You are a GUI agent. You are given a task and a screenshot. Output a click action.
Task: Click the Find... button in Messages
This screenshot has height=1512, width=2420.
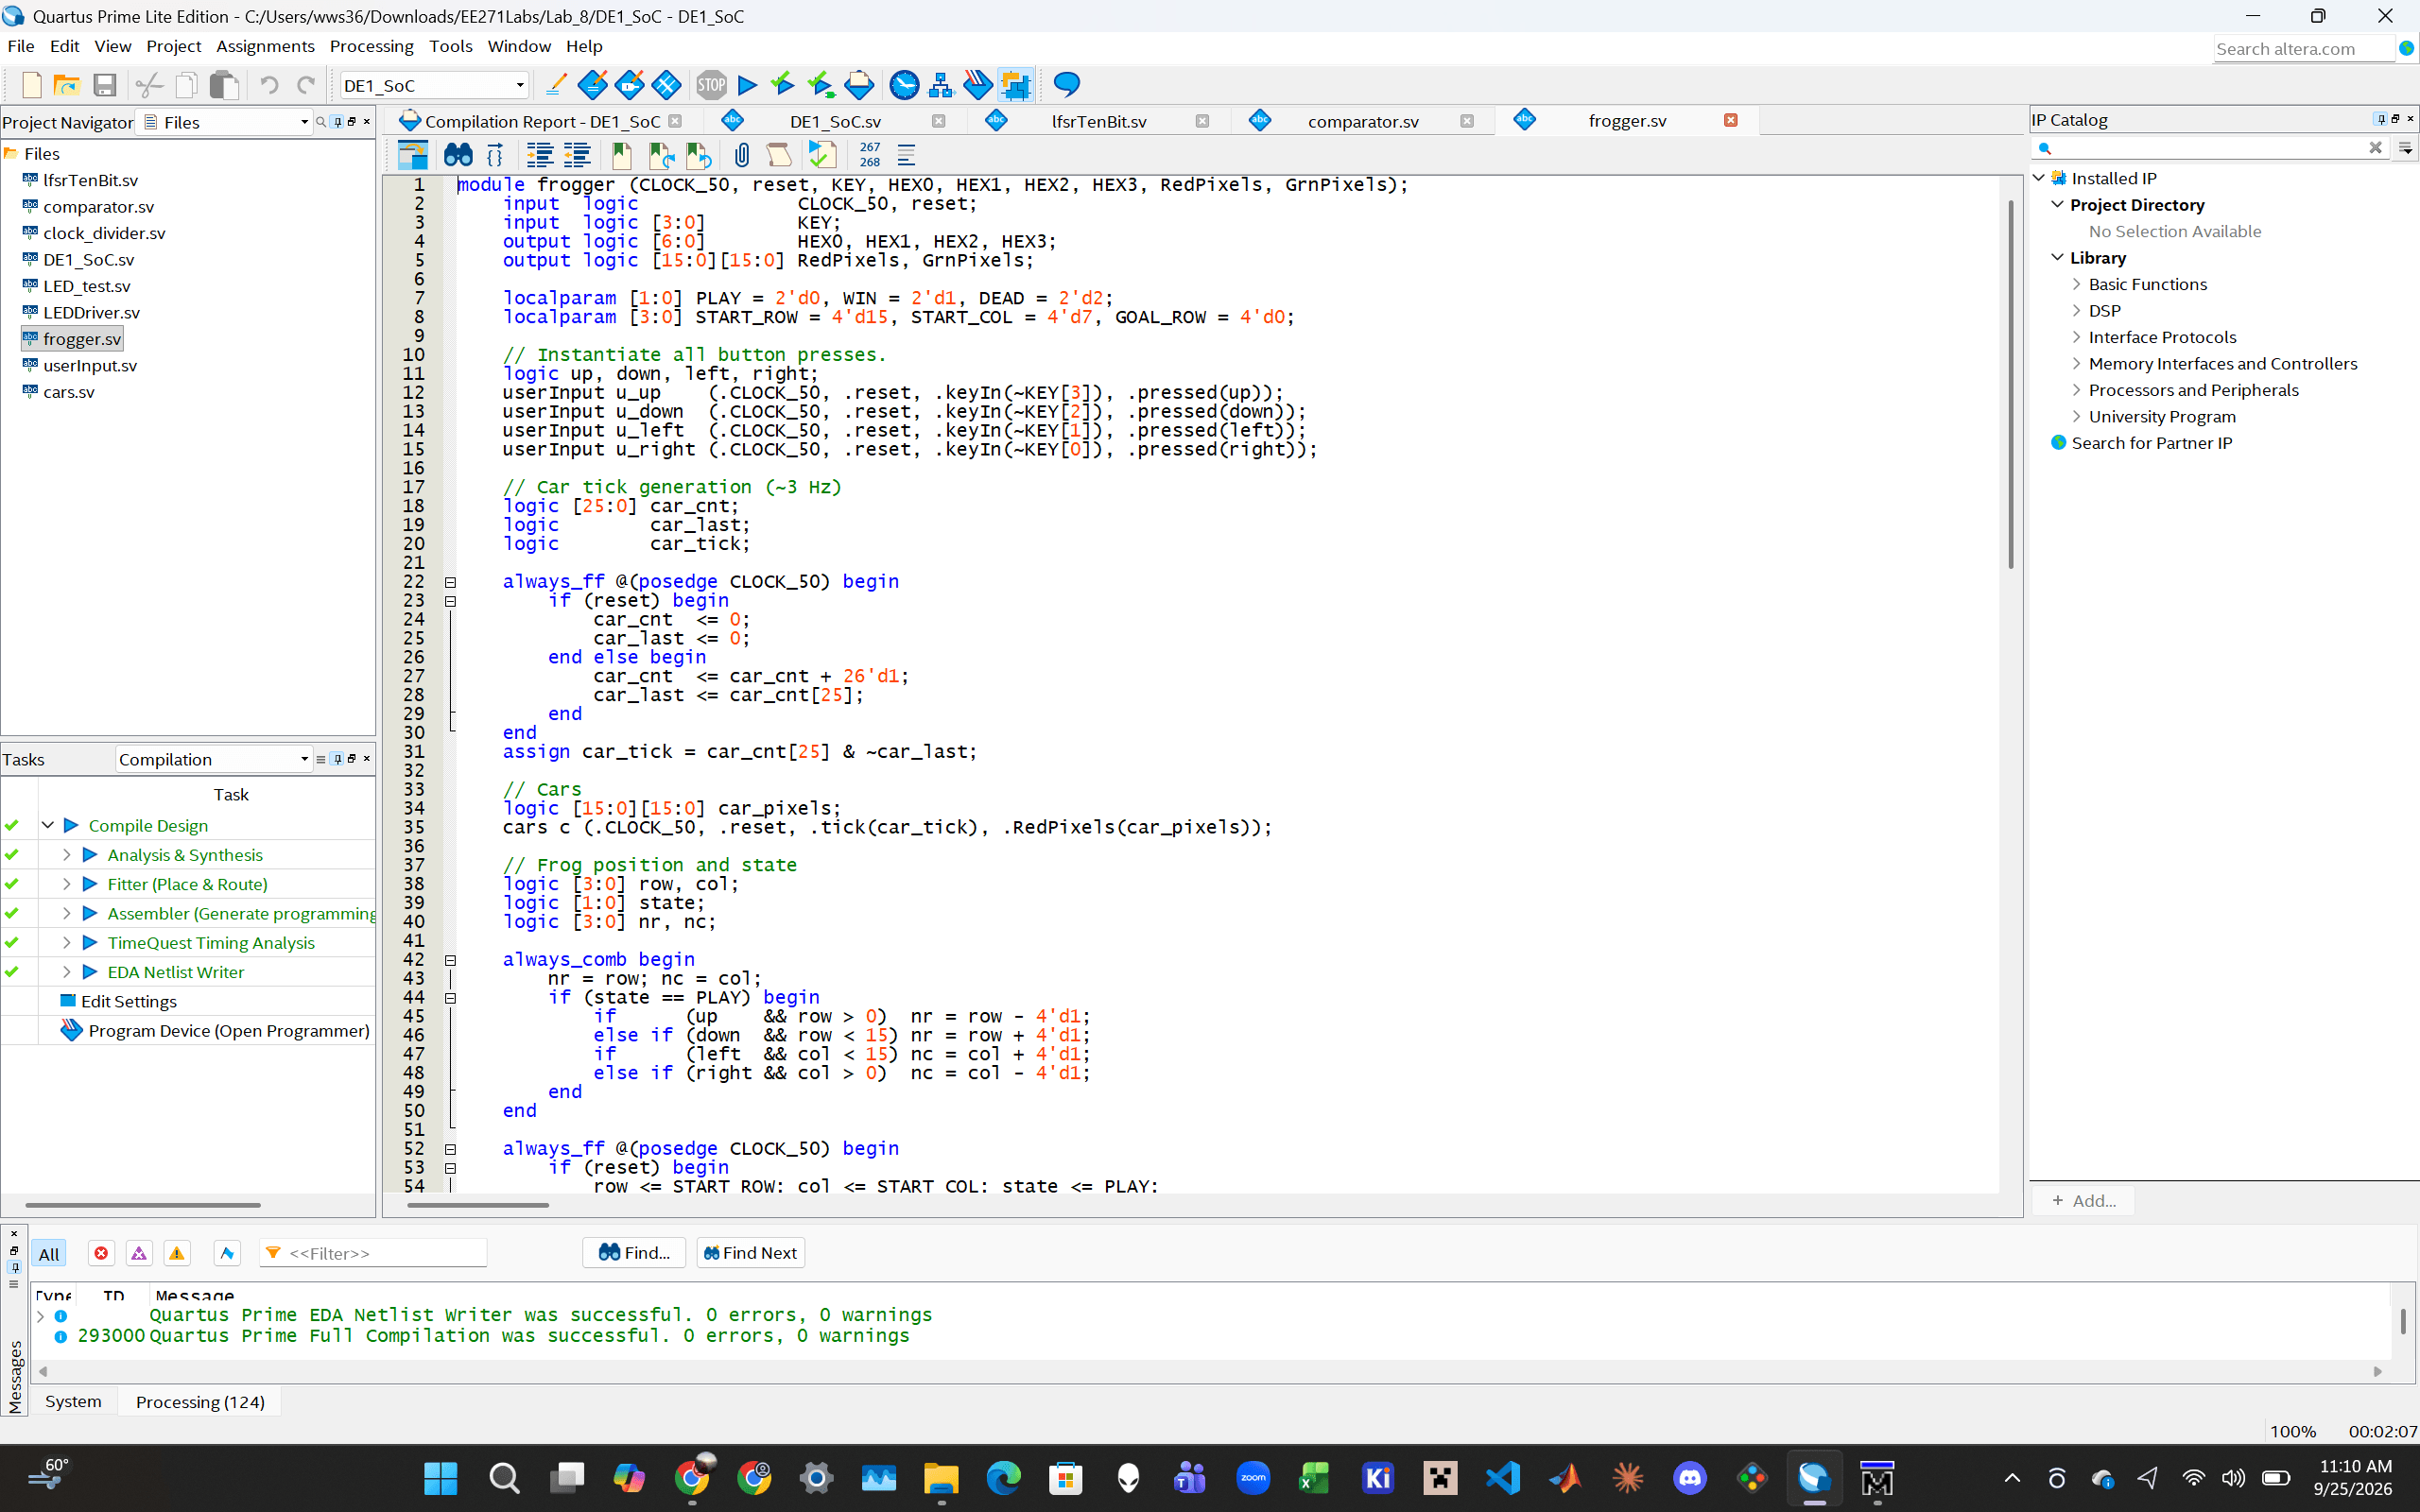(x=634, y=1252)
